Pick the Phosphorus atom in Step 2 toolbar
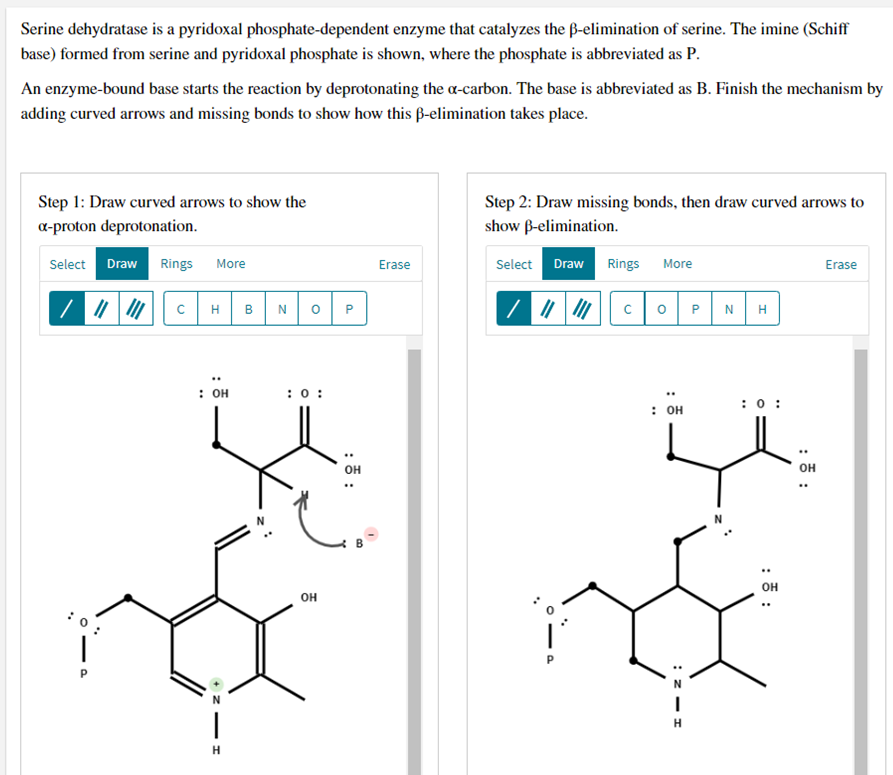The width and height of the screenshot is (893, 775). pyautogui.click(x=694, y=308)
